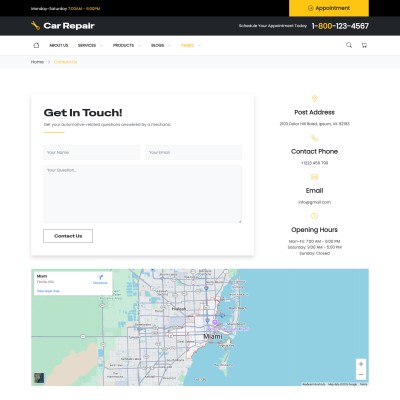The height and width of the screenshot is (400, 400).
Task: Click the Get In Touch! heading
Action: pyautogui.click(x=83, y=113)
